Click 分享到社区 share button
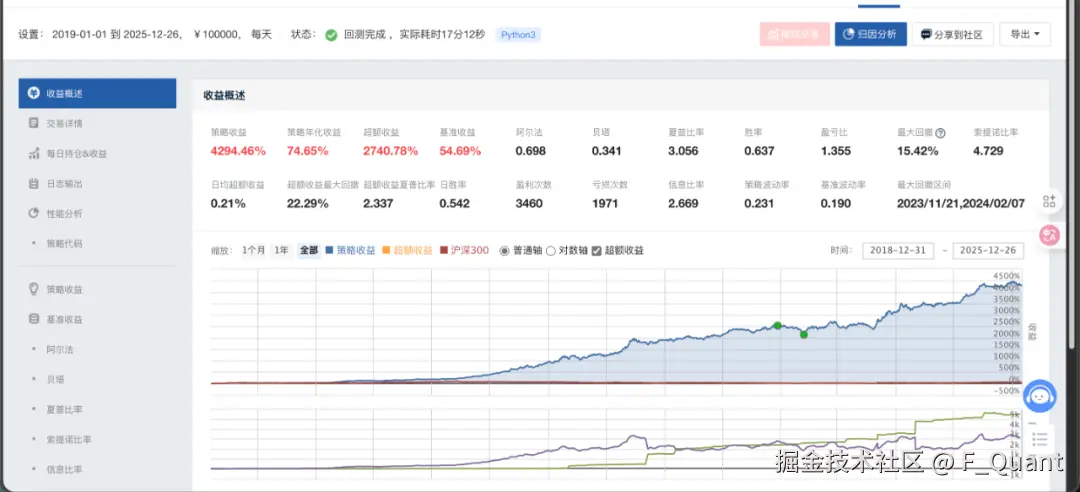1080x492 pixels. pos(953,34)
